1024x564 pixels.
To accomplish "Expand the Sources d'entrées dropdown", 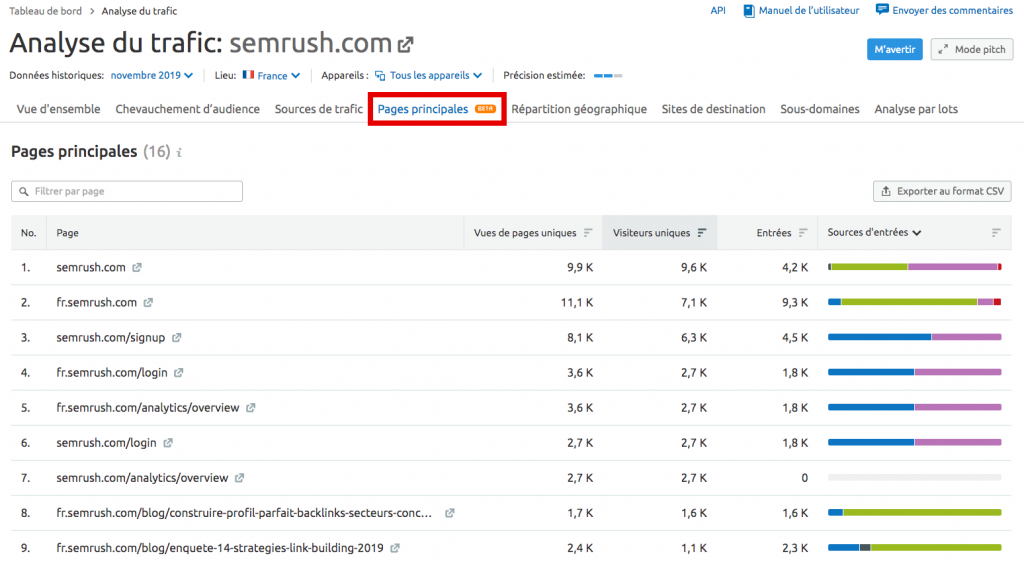I will 874,232.
